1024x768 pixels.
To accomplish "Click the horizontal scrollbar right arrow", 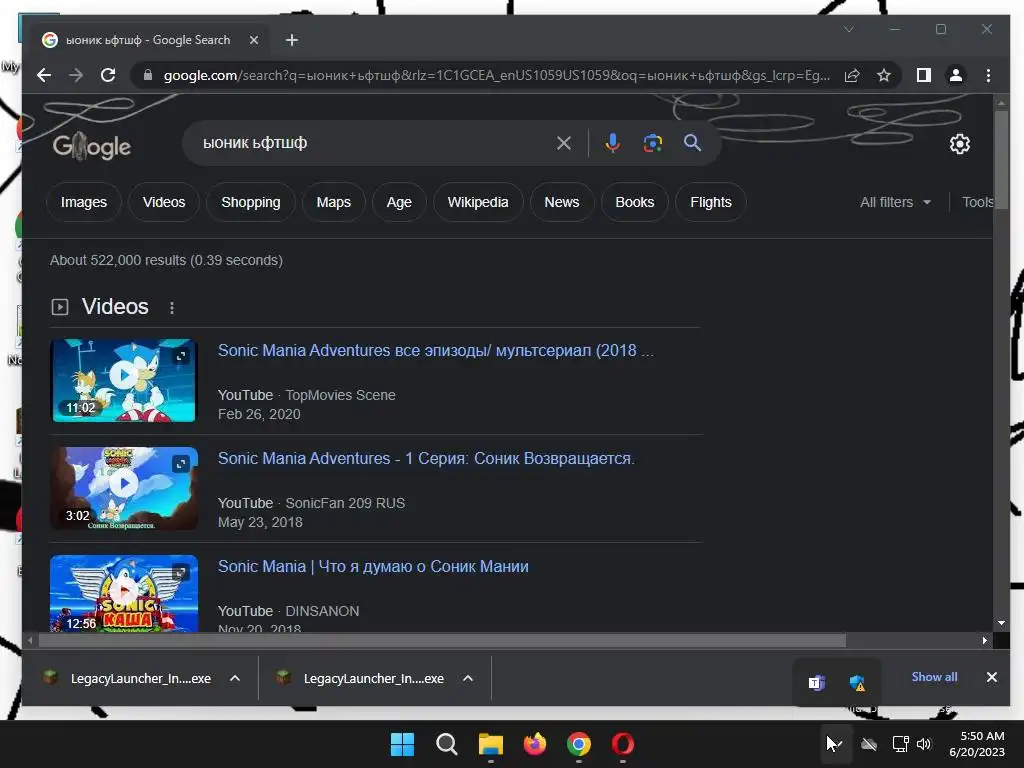I will [x=984, y=641].
